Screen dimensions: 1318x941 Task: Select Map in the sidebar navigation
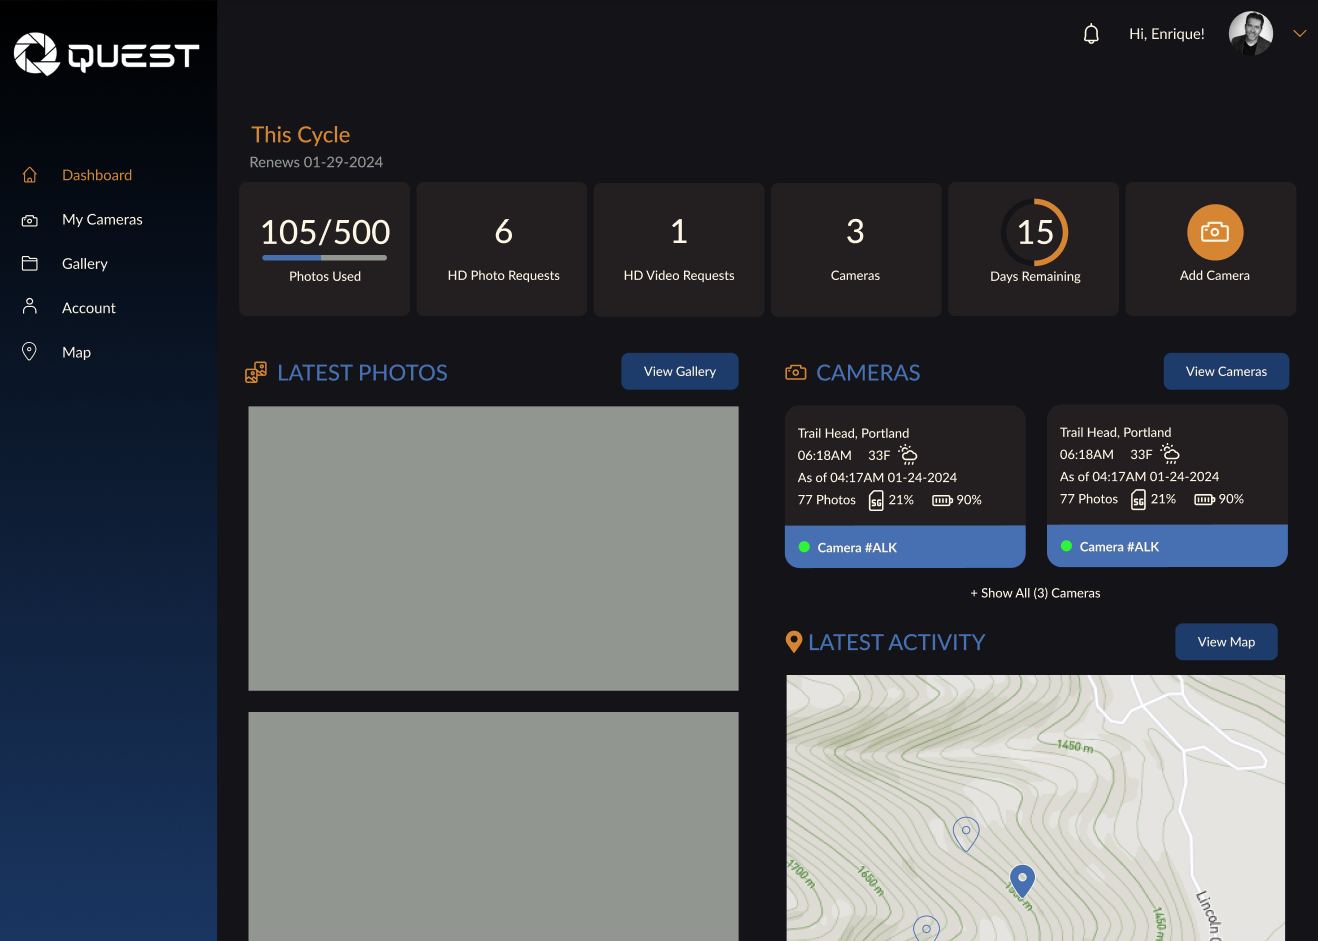pyautogui.click(x=76, y=352)
